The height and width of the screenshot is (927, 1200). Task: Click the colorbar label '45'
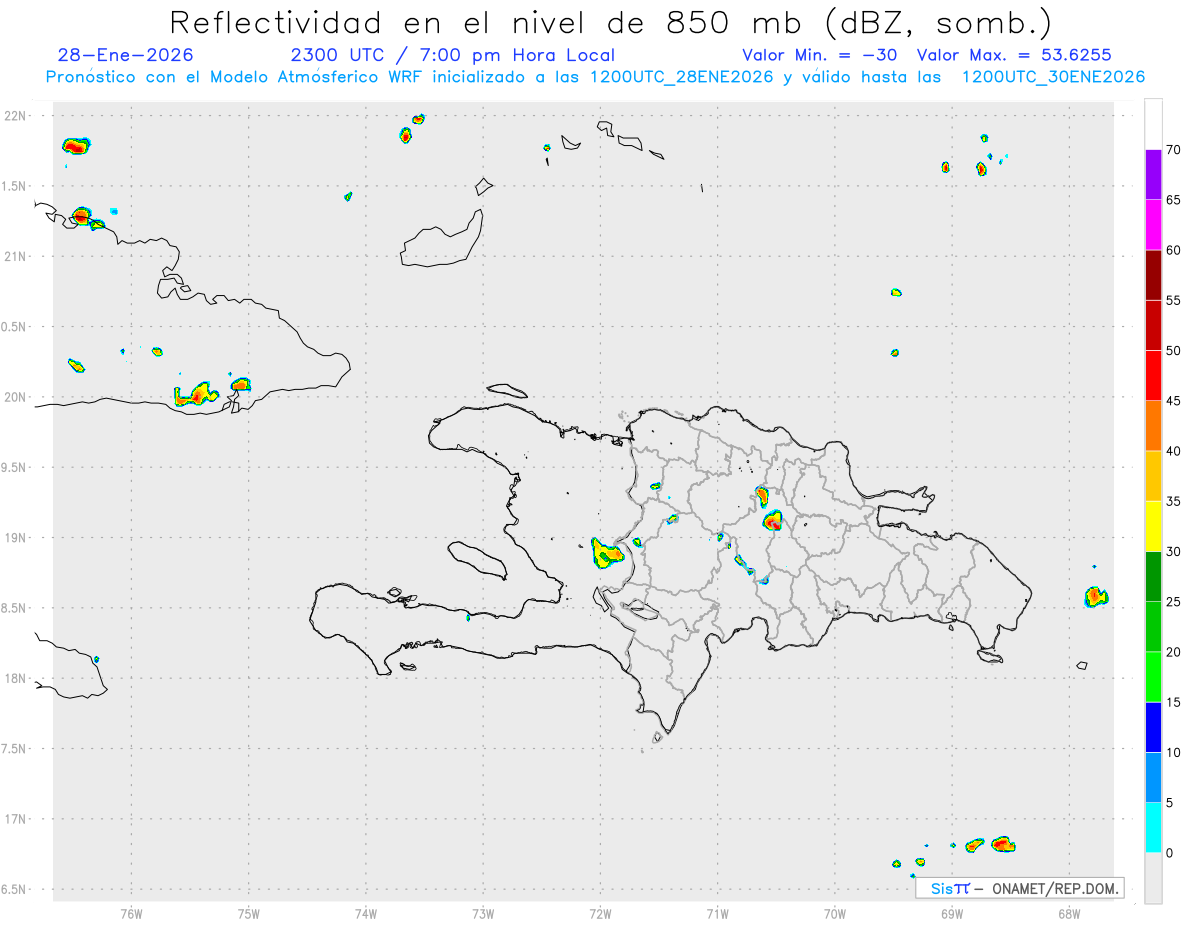pos(1173,401)
